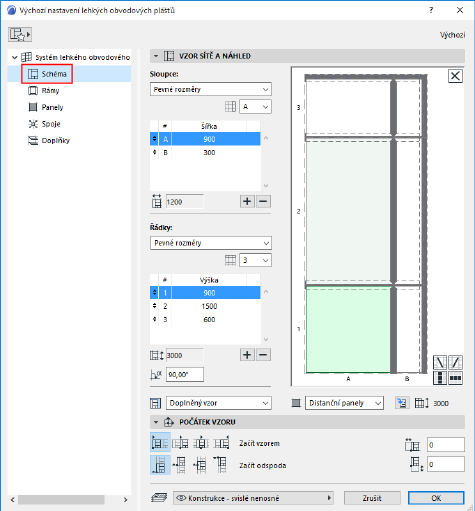The width and height of the screenshot is (475, 511).
Task: Open the favorites picker icon at top left
Action: pos(20,34)
